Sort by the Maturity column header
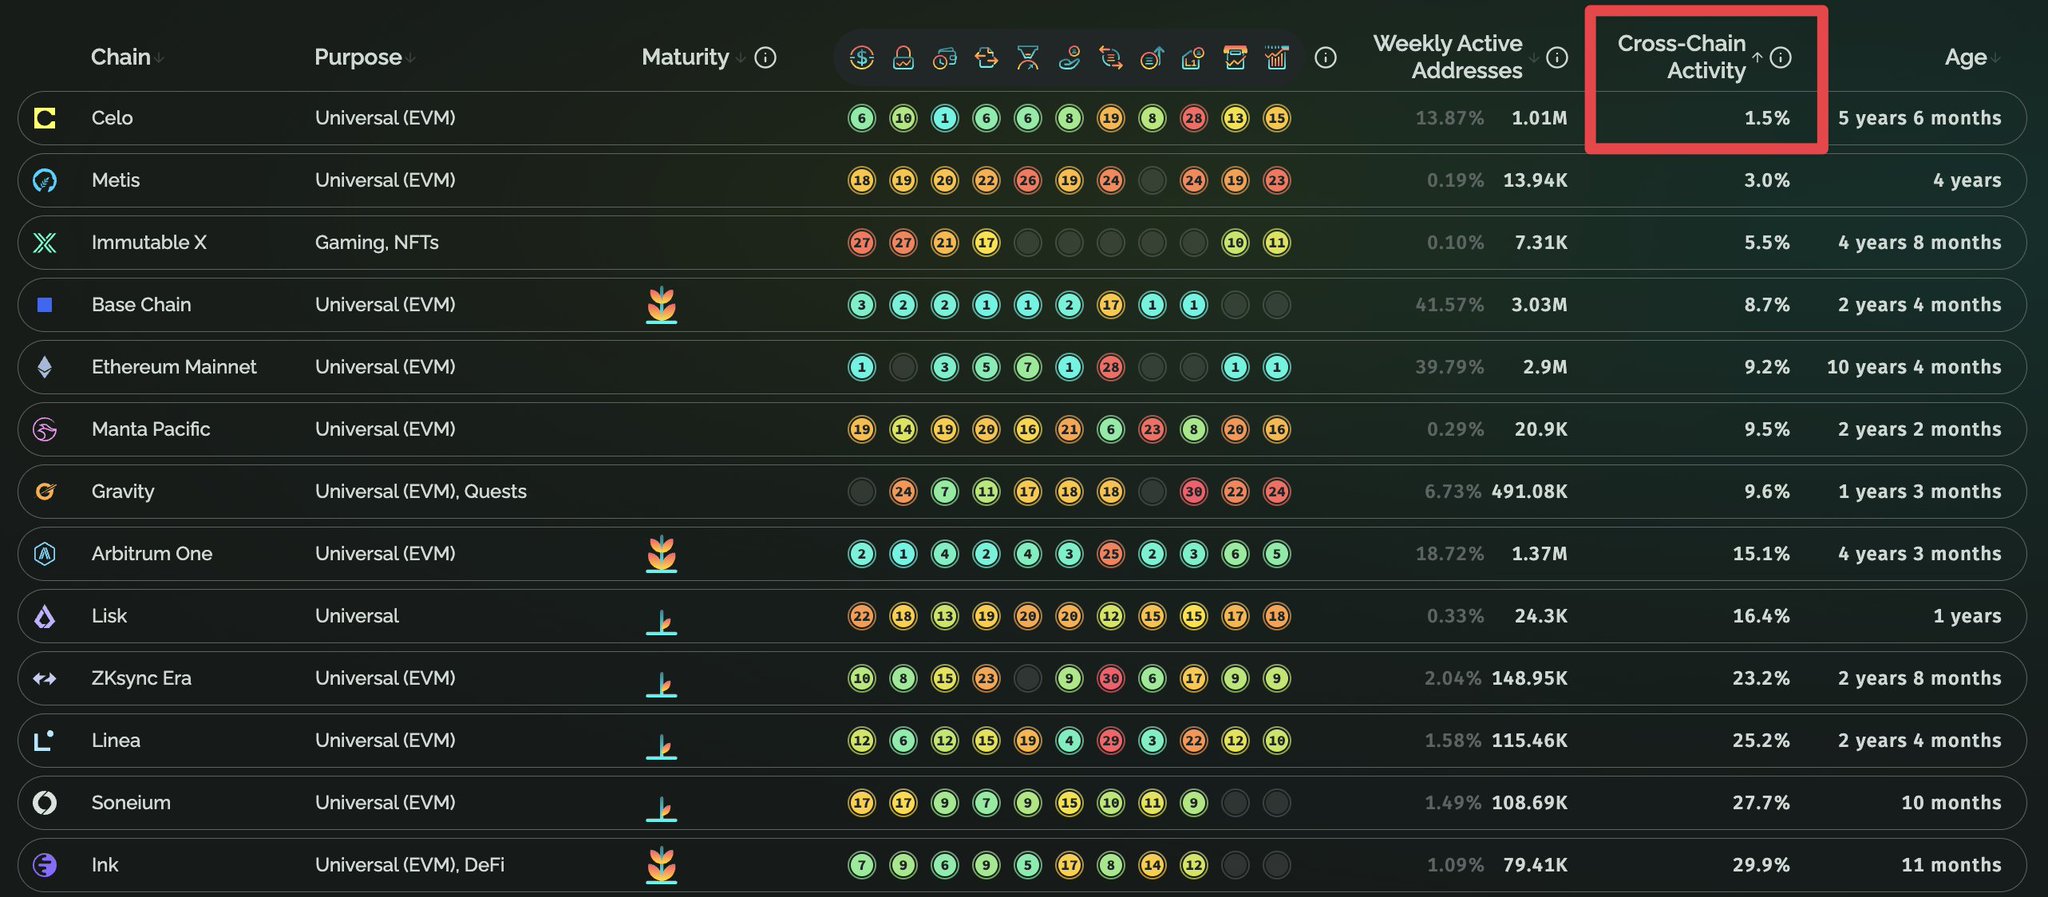This screenshot has width=2048, height=897. (x=693, y=58)
